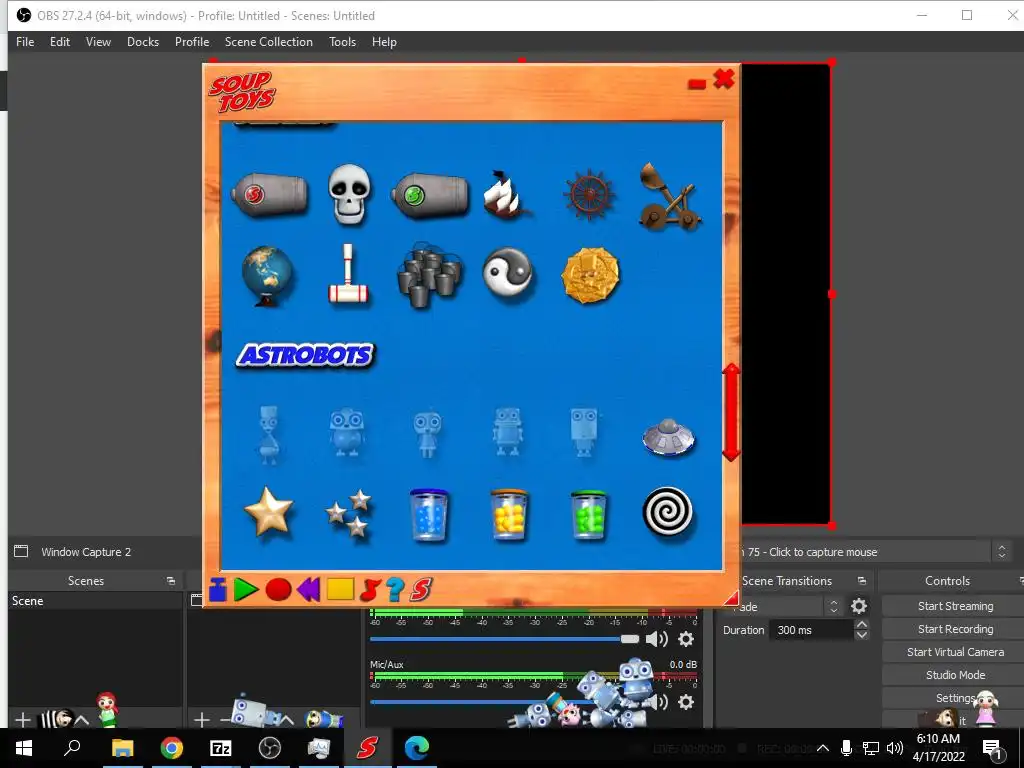Open upper audio channel gear settings
The image size is (1024, 768).
click(x=686, y=639)
